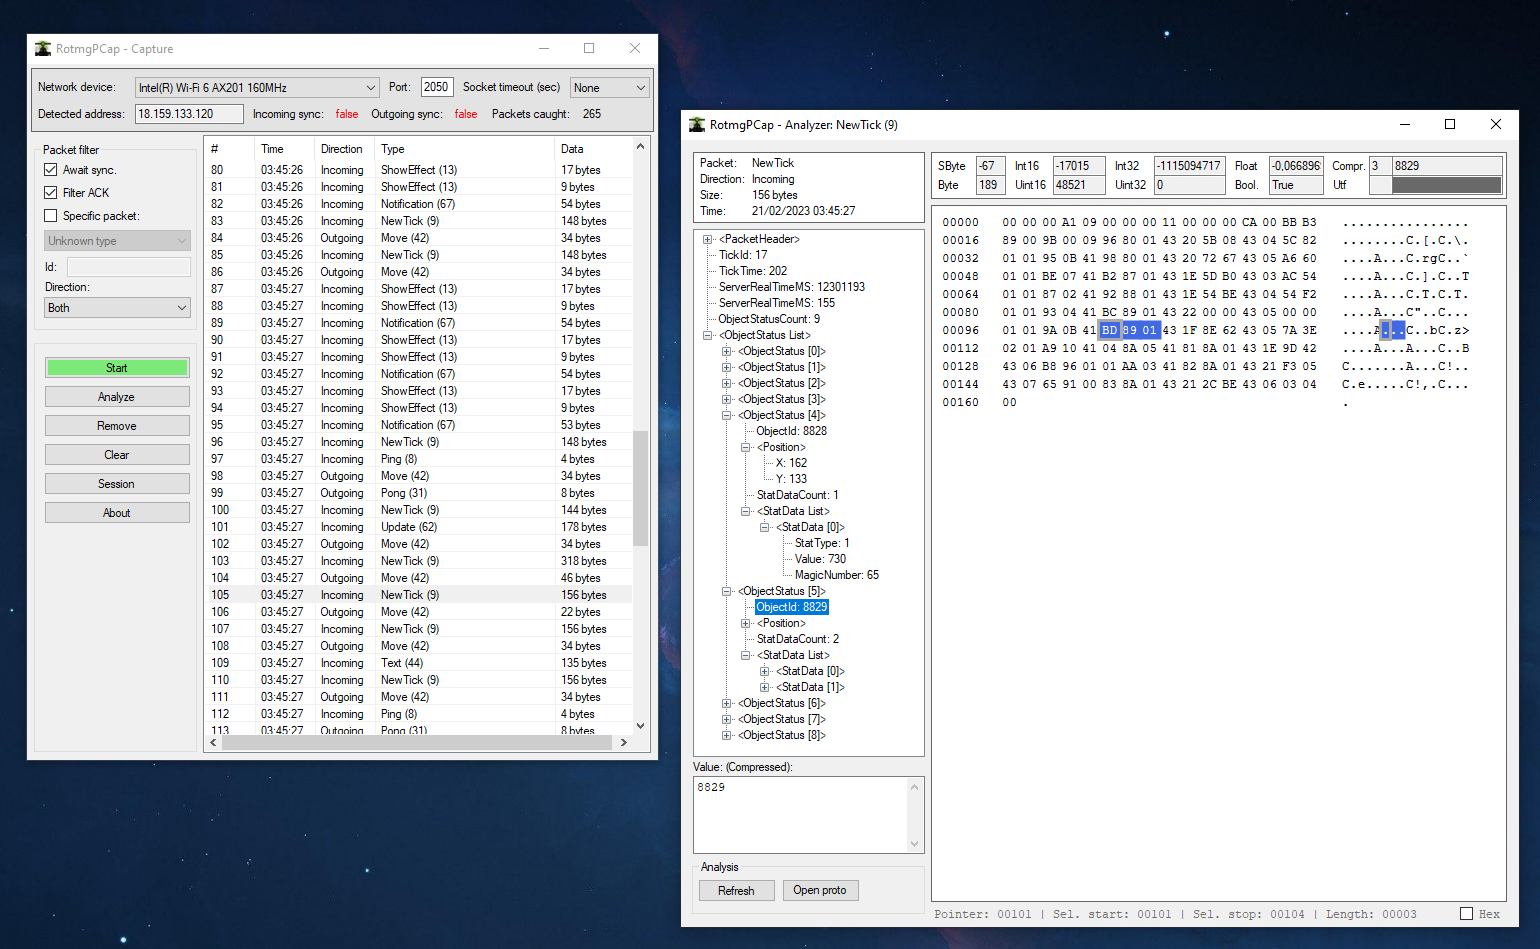Click the Open proto button
Screen dimensions: 1540x949
[x=820, y=890]
